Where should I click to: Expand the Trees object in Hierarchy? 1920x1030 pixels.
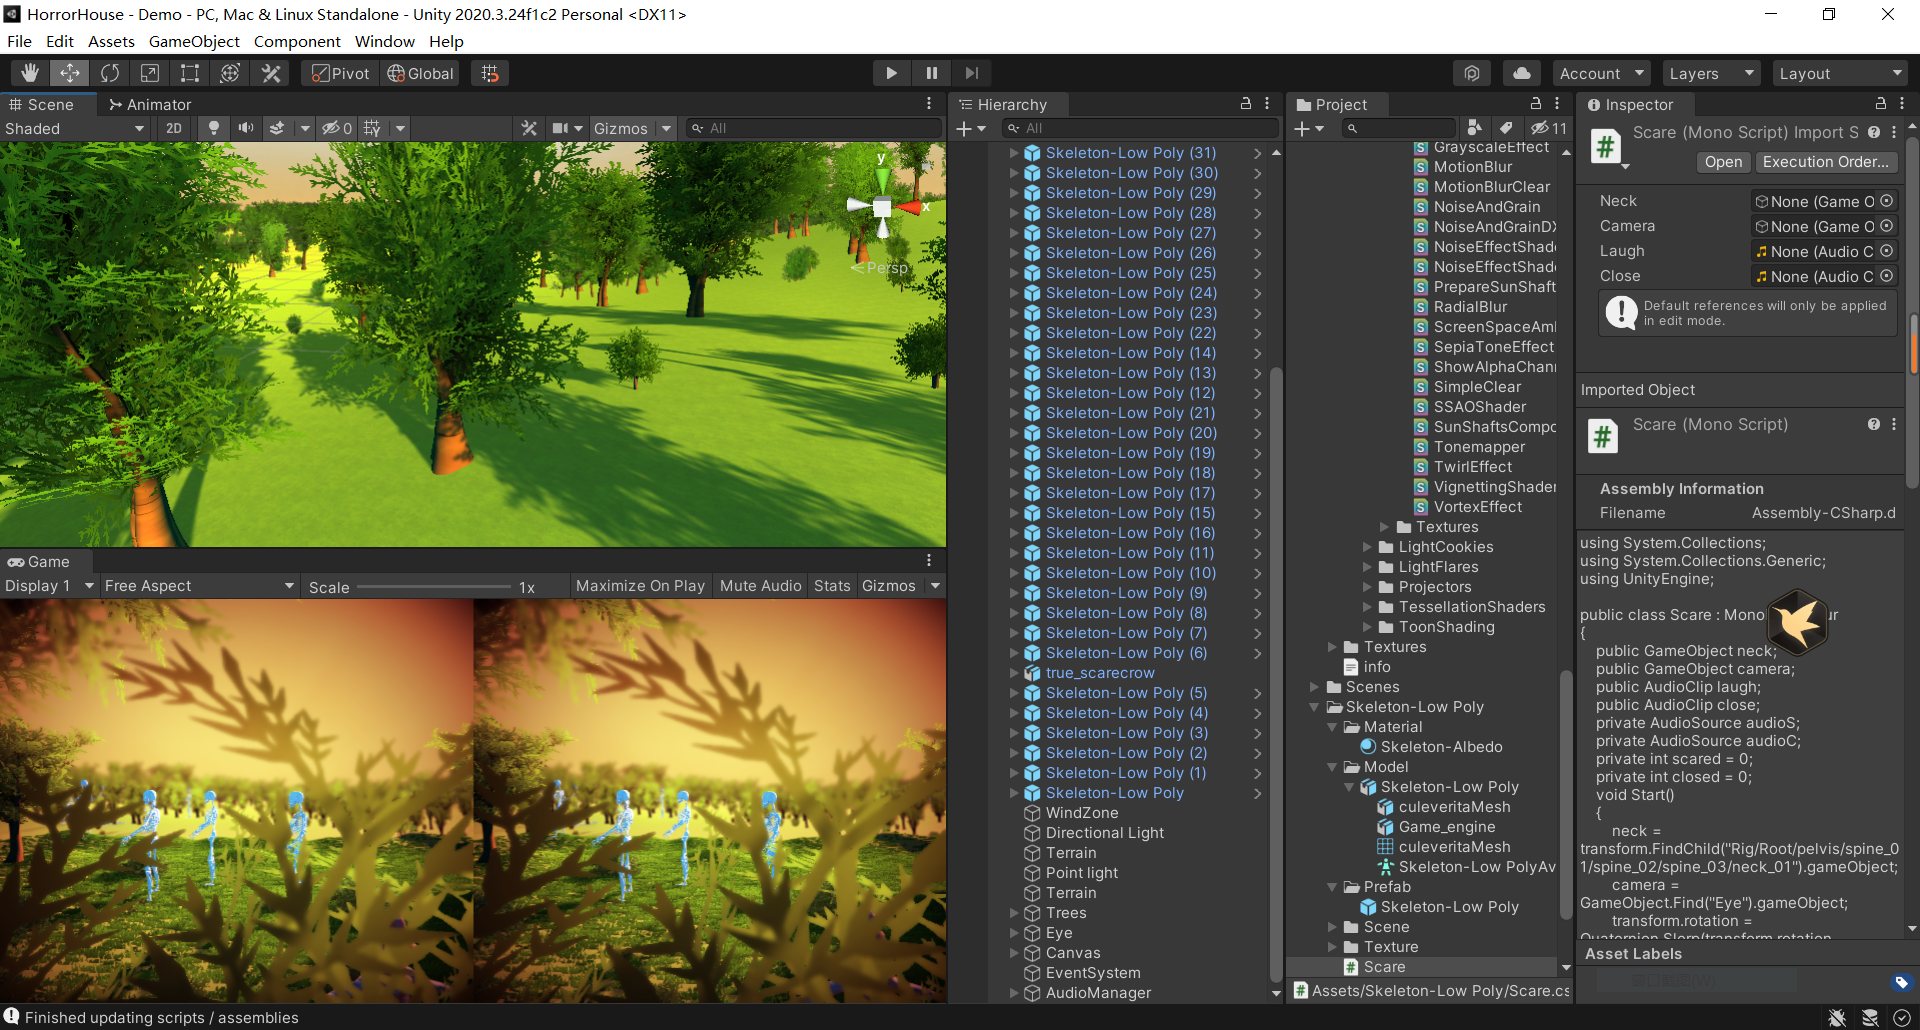coord(1014,913)
